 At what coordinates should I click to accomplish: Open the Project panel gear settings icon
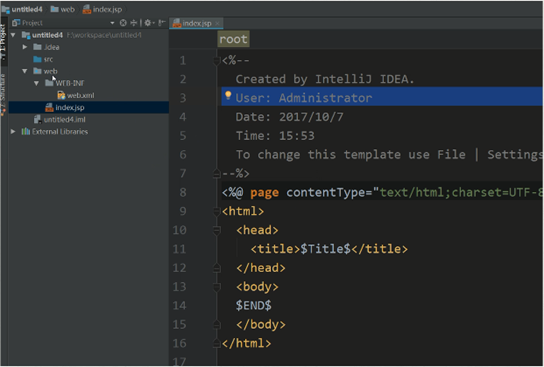click(148, 23)
